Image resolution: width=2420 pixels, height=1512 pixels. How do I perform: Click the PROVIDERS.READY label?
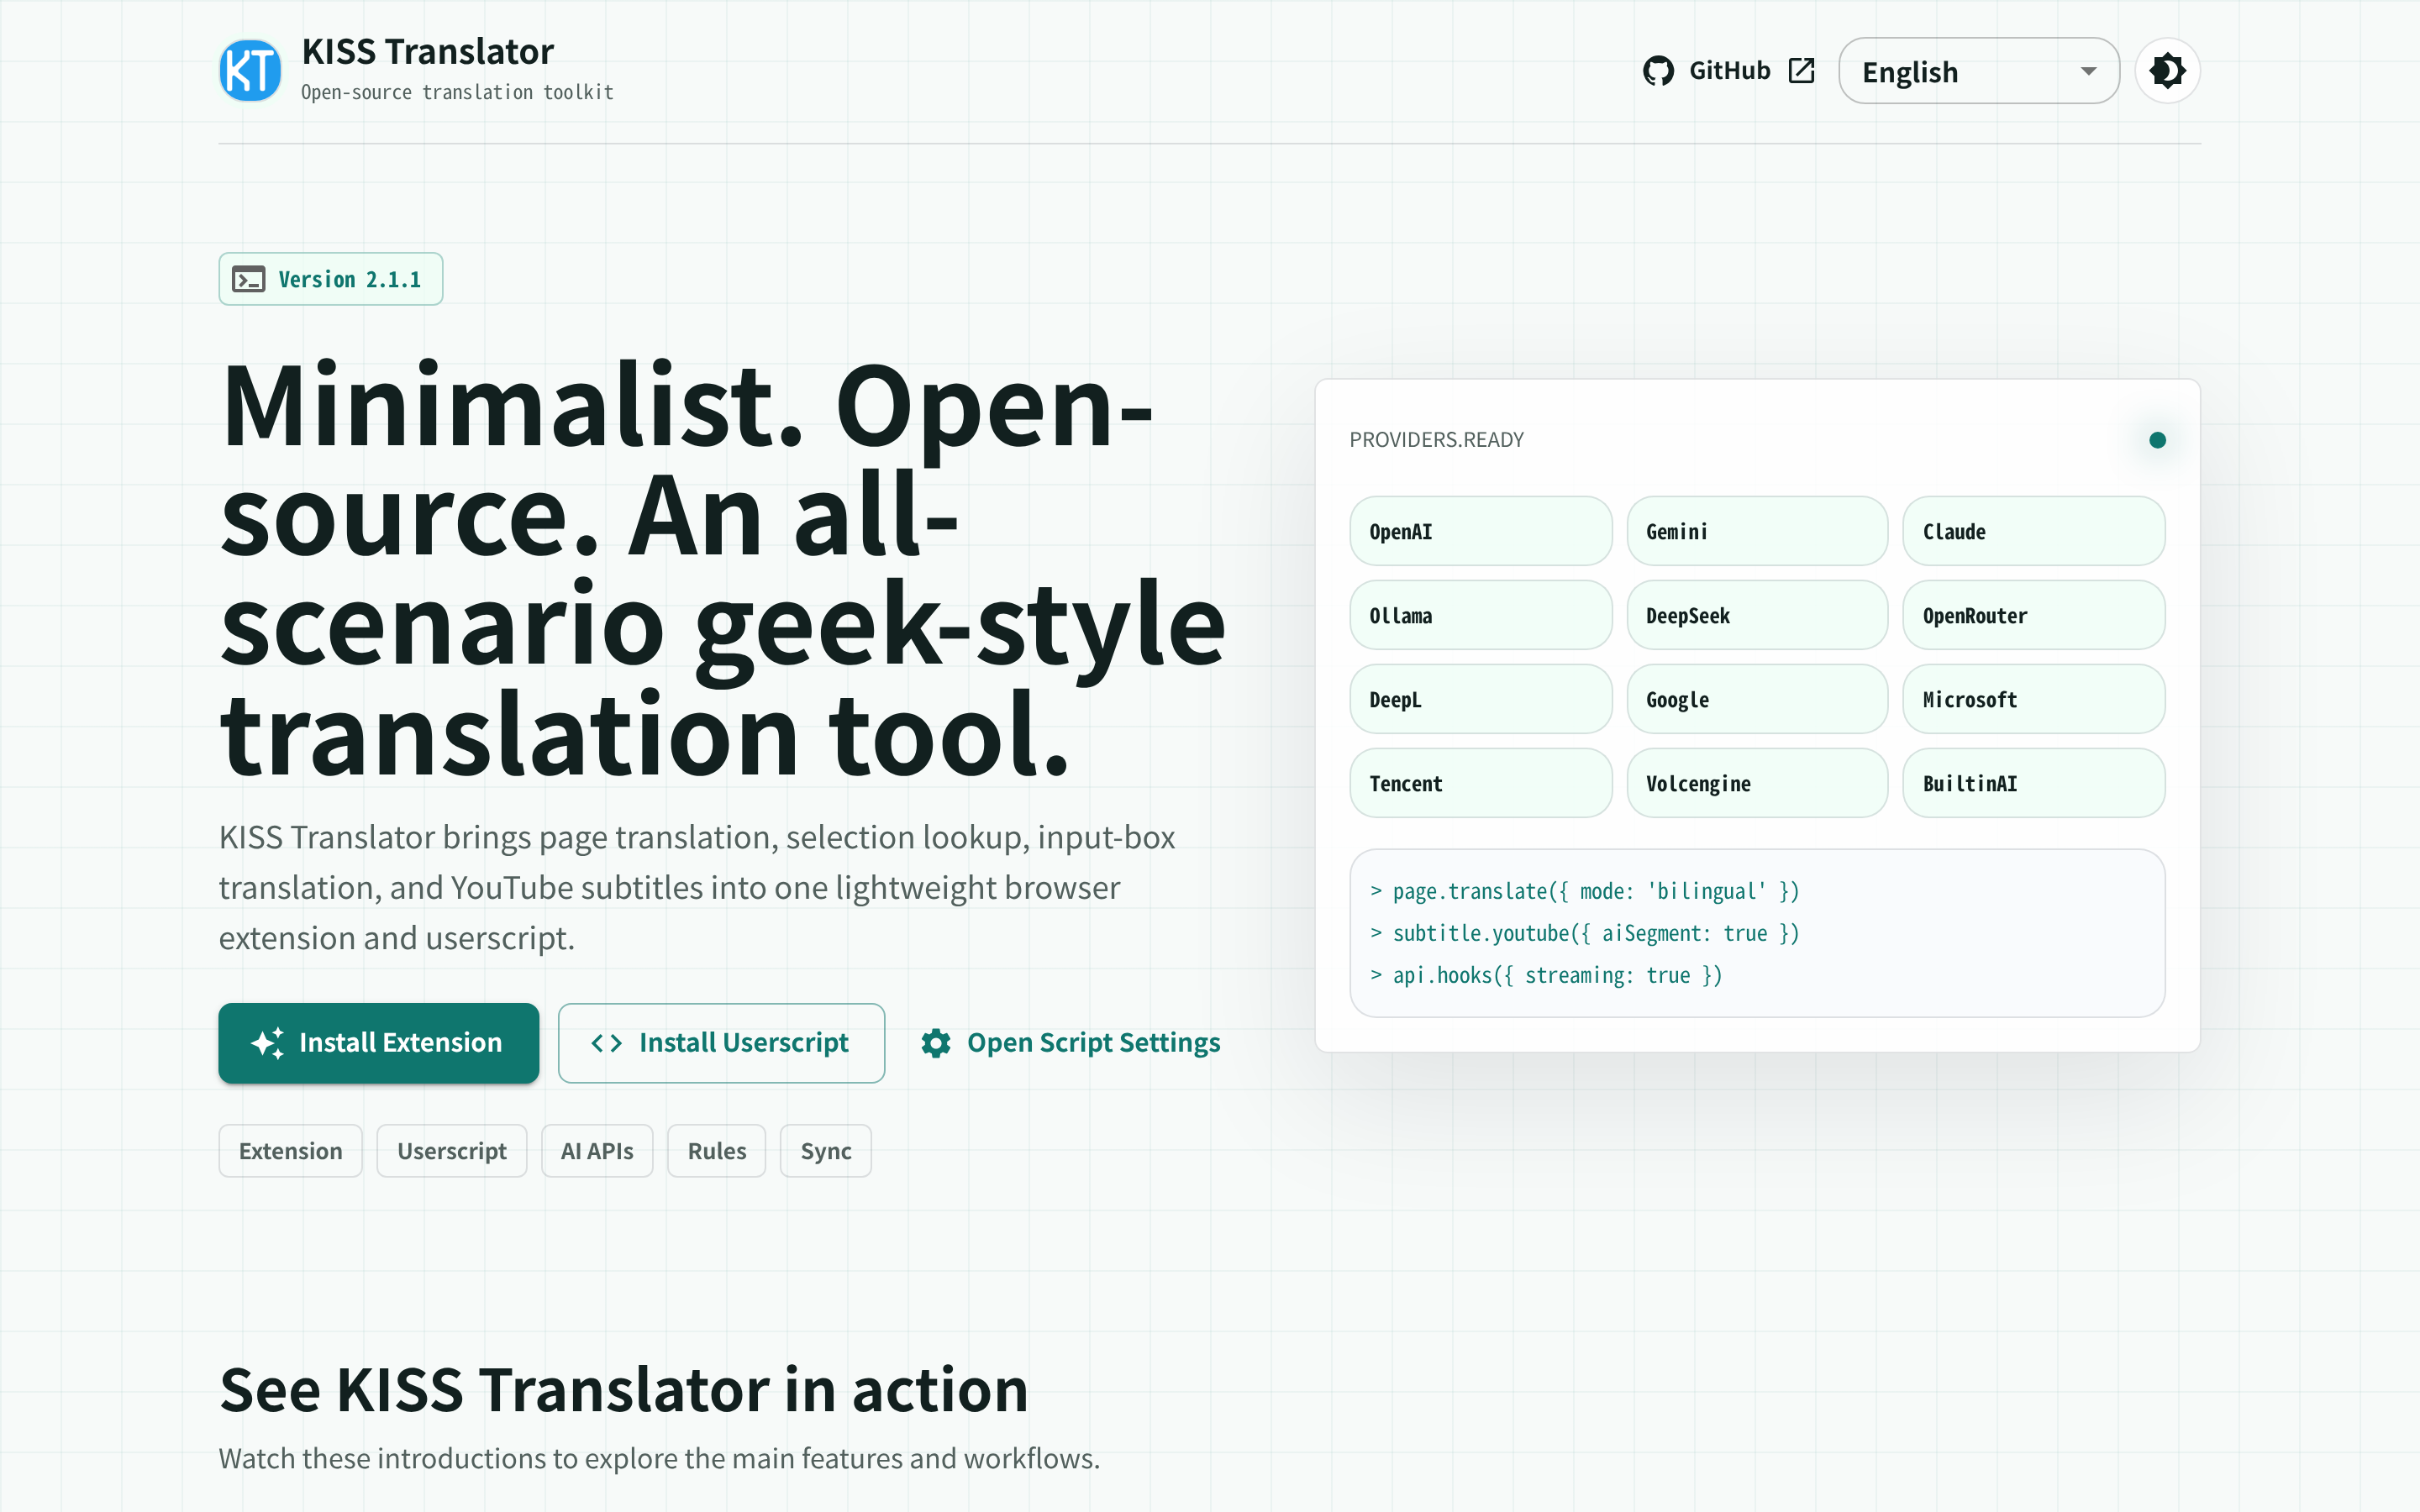(x=1436, y=440)
